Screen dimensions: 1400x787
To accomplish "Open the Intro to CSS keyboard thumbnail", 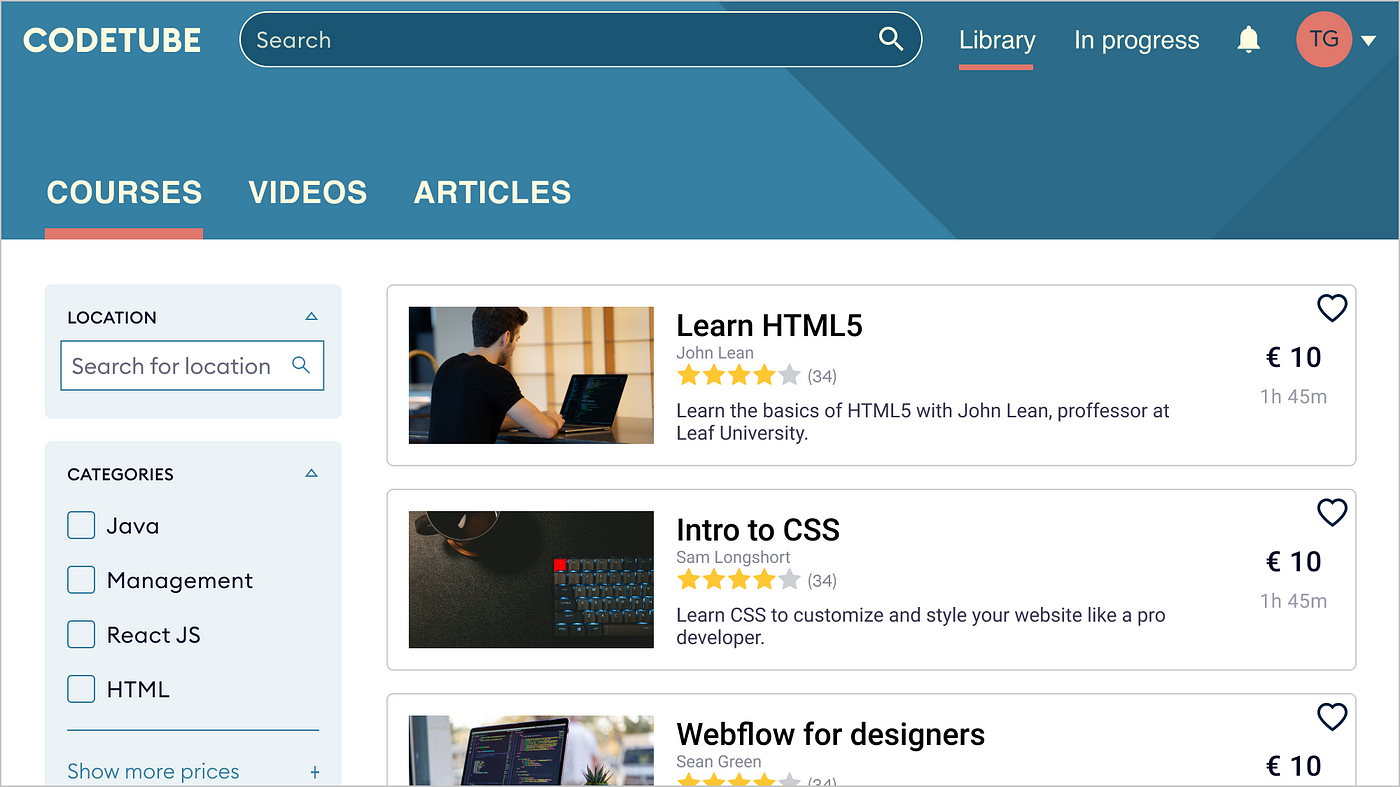I will [531, 579].
